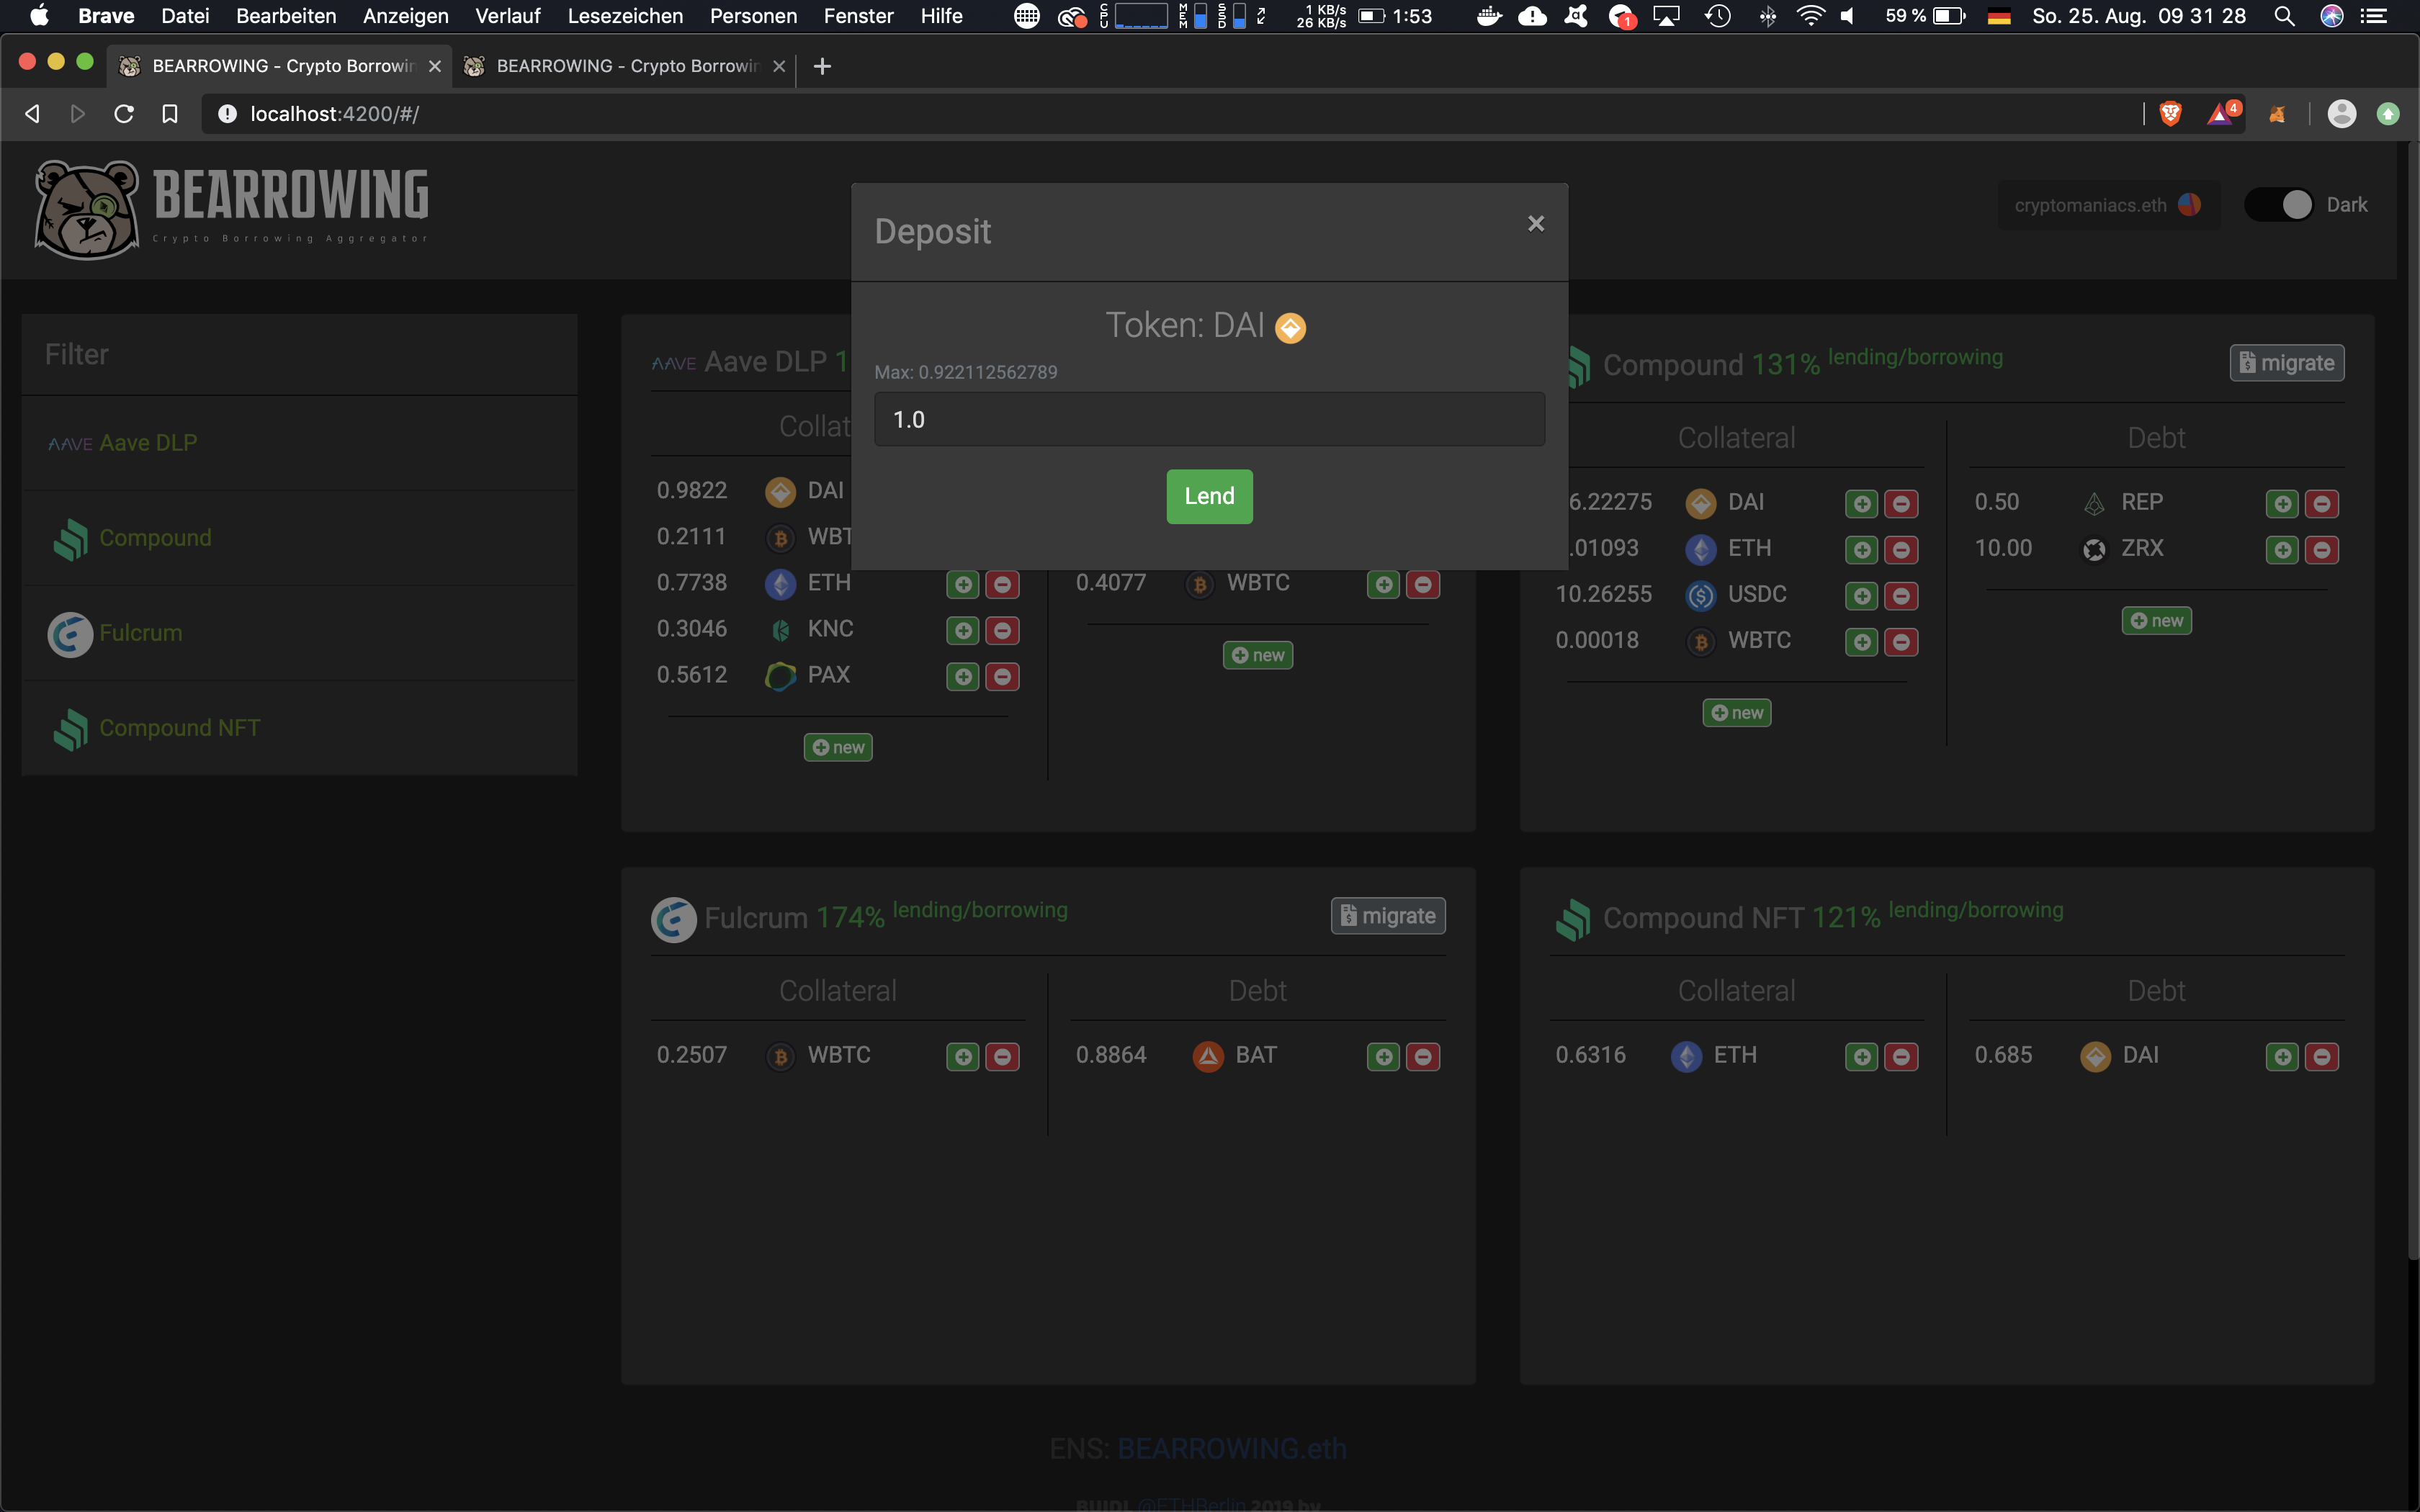Click the plus icon for Aave PAX collateral

tap(963, 676)
